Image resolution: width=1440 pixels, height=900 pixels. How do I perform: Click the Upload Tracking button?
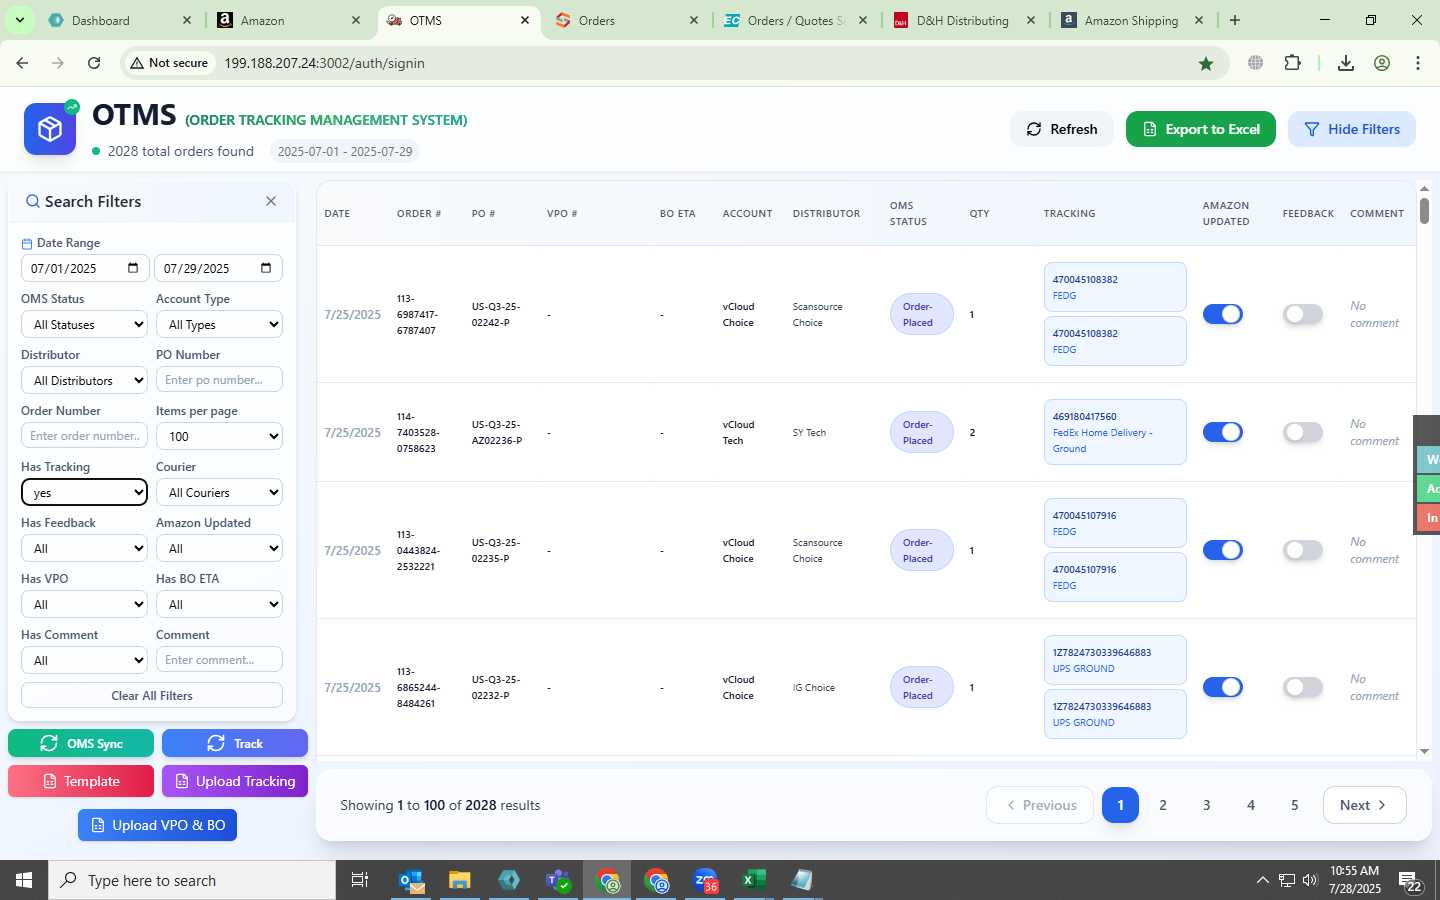point(235,781)
